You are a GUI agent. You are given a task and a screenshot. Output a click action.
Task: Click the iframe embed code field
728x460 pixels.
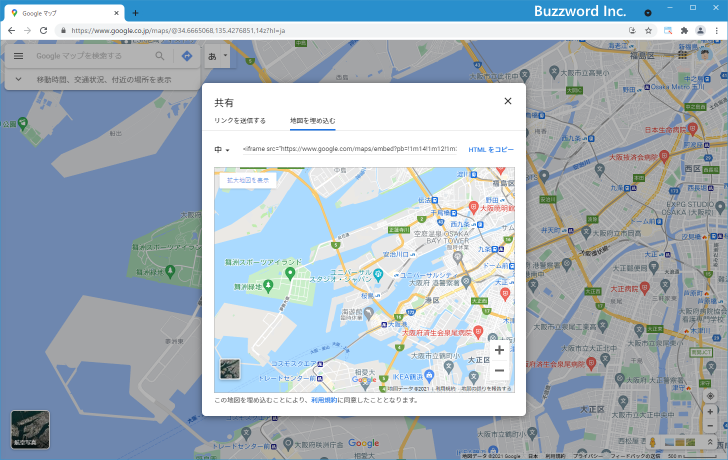[350, 149]
